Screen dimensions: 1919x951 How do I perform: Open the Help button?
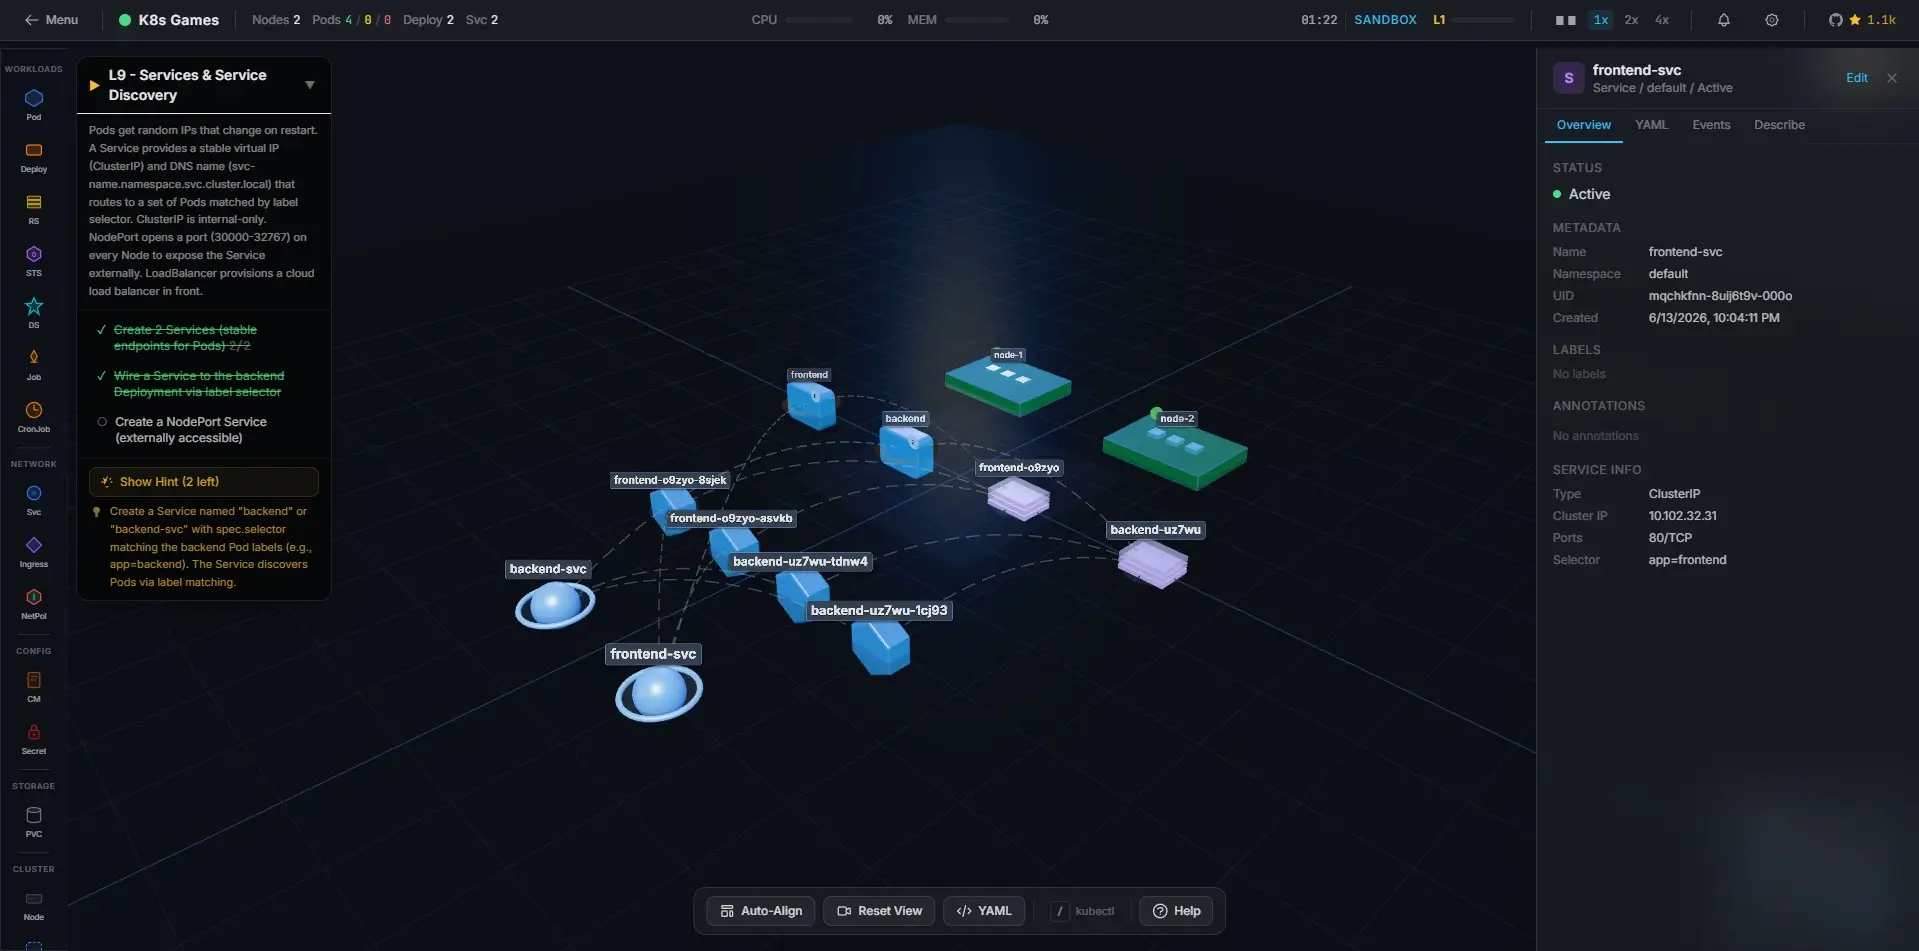(1176, 911)
